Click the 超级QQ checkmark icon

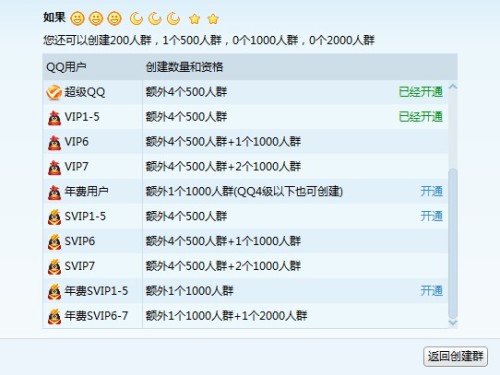click(x=54, y=92)
